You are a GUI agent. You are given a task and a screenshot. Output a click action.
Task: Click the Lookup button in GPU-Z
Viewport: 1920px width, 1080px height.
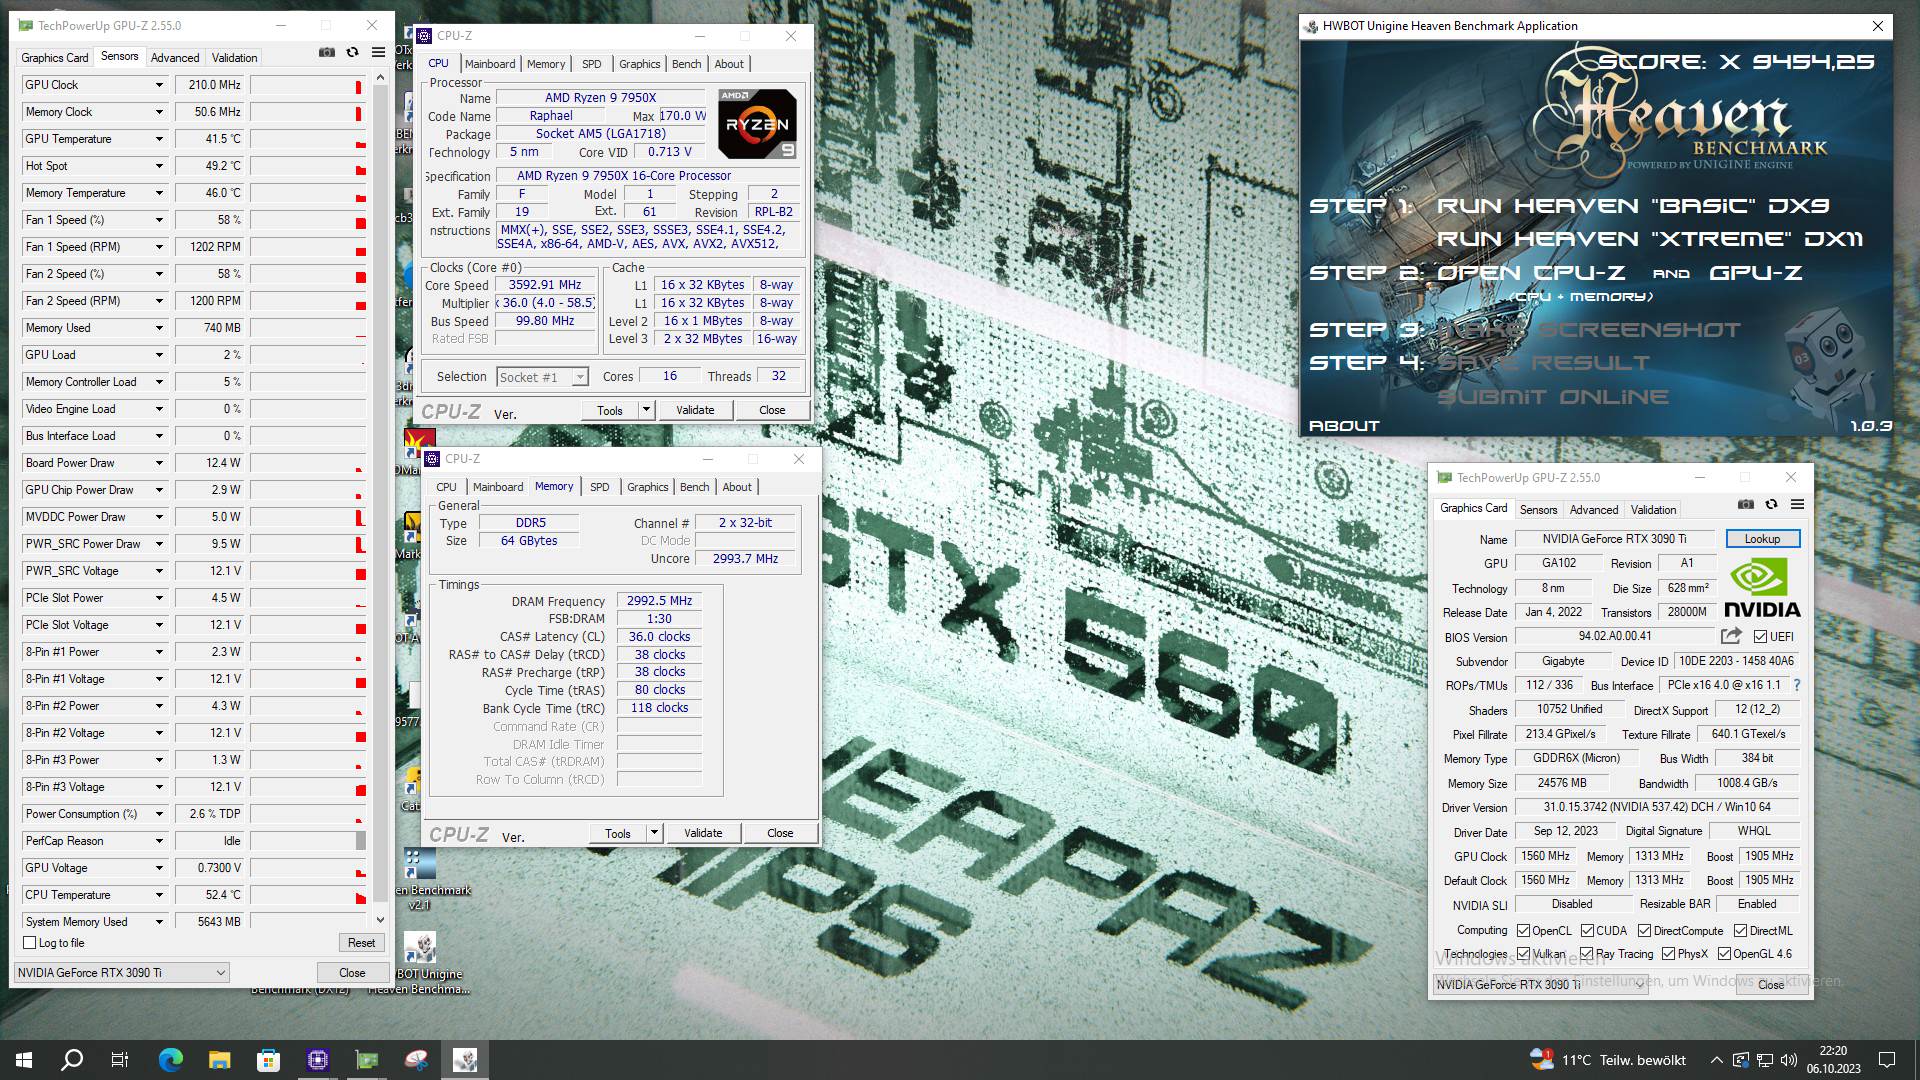tap(1762, 539)
